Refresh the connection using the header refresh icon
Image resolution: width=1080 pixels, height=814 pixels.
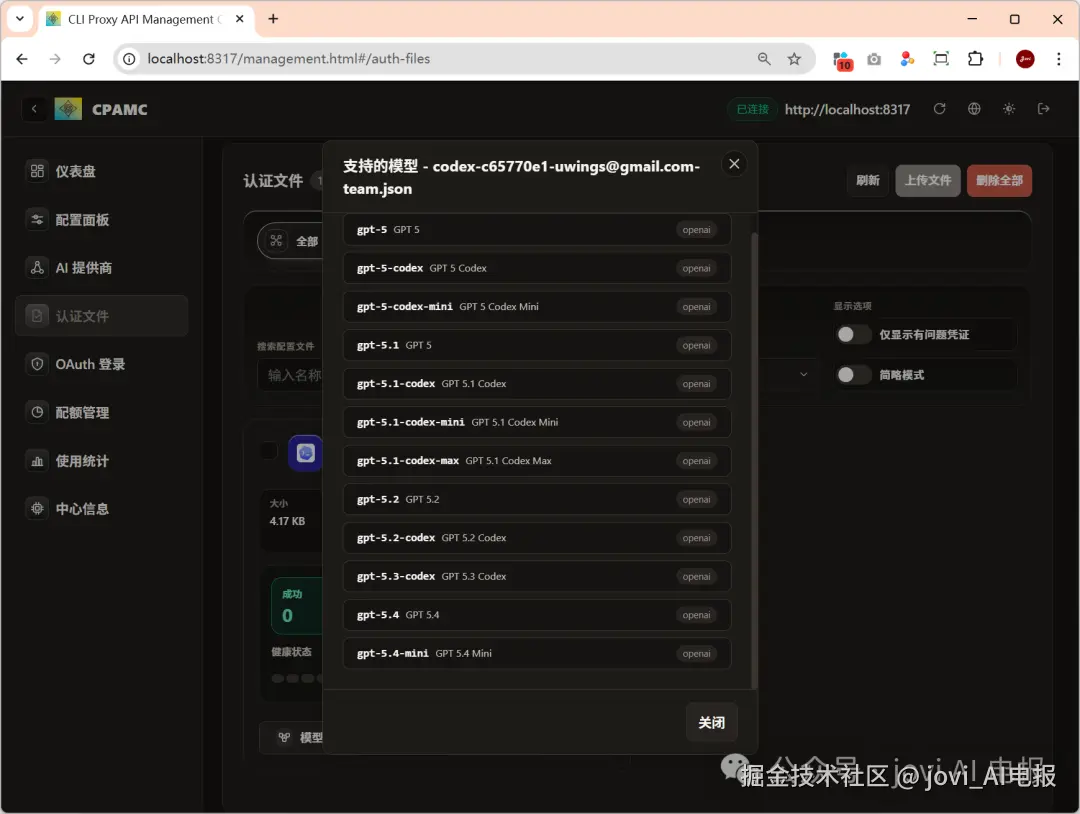coord(939,108)
